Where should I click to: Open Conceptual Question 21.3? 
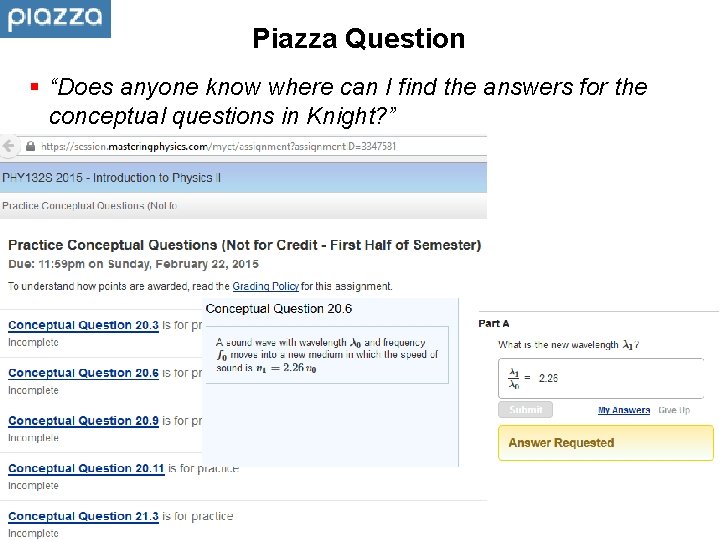pyautogui.click(x=83, y=516)
